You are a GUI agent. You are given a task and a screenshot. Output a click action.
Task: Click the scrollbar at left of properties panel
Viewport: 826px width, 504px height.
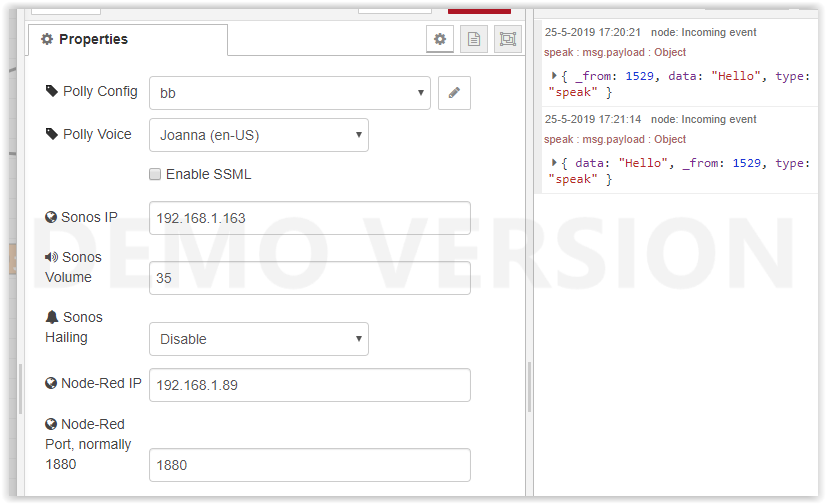pyautogui.click(x=21, y=389)
